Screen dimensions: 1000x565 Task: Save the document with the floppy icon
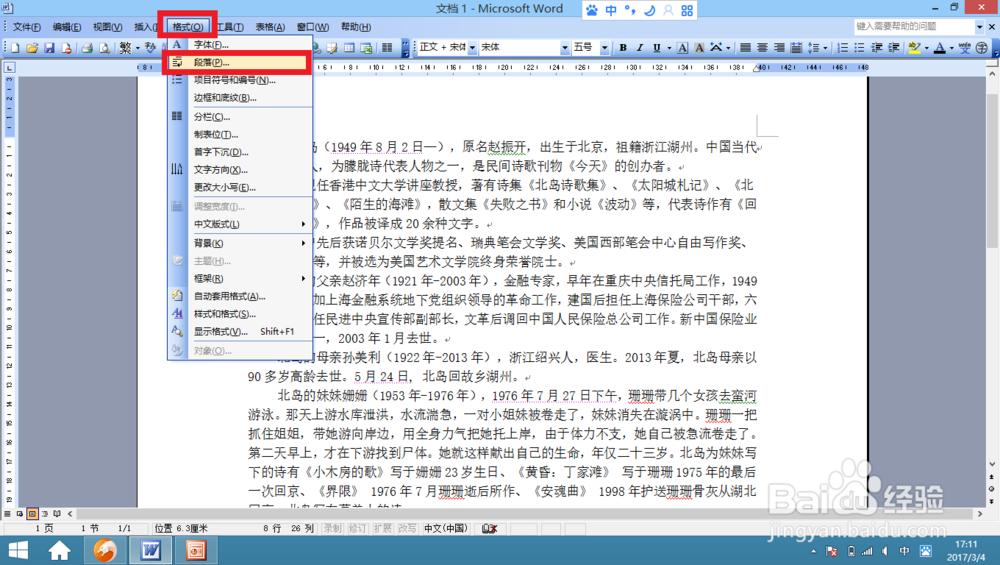49,48
